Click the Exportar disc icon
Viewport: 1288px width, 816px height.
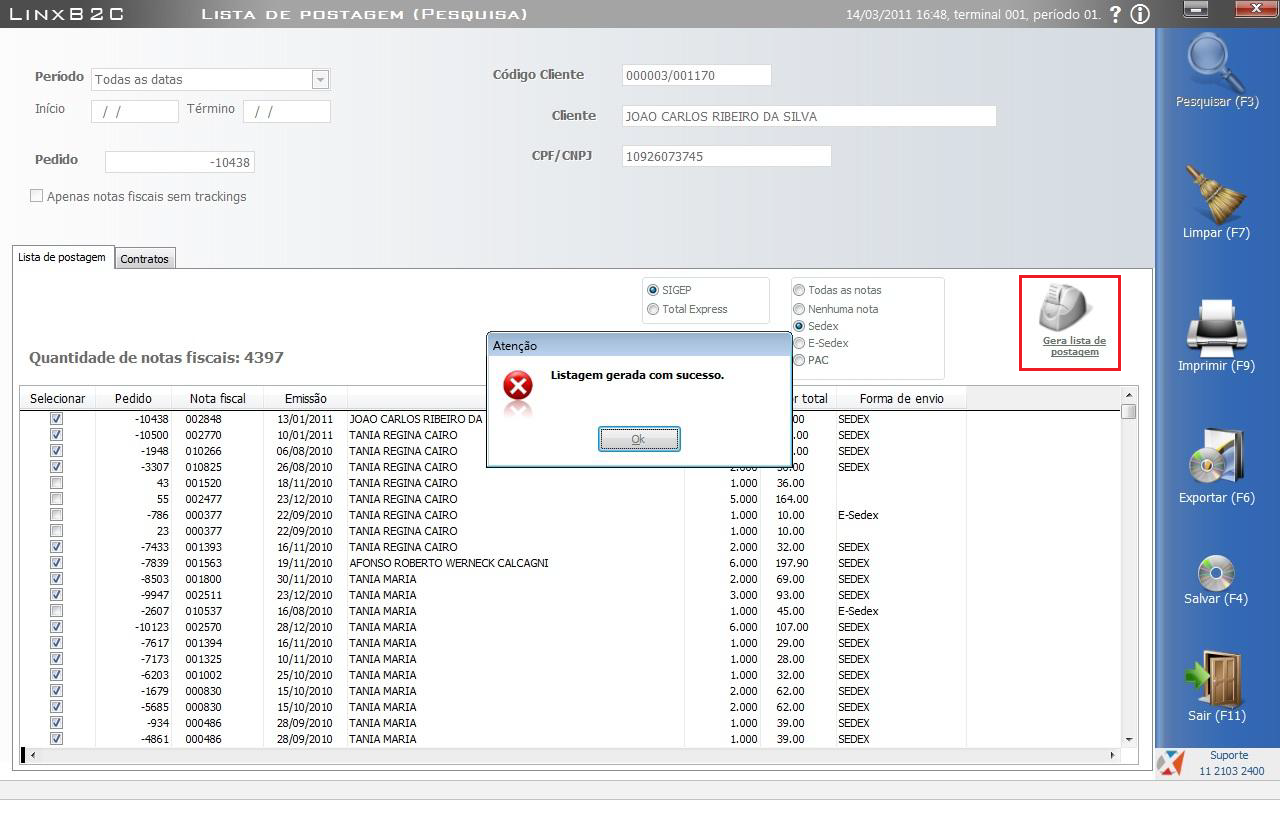click(1215, 458)
